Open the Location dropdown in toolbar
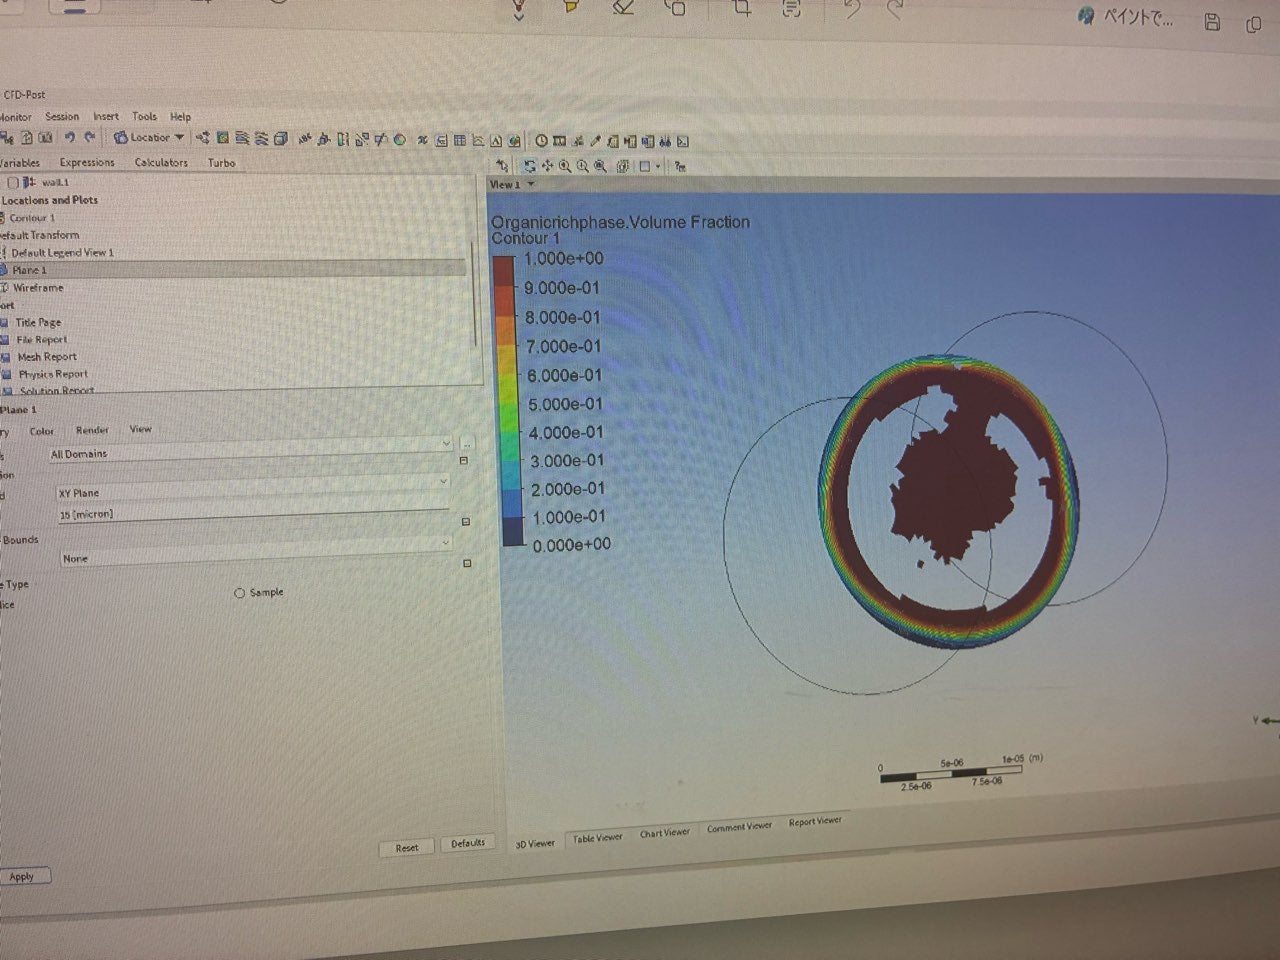Image resolution: width=1280 pixels, height=960 pixels. coord(149,137)
